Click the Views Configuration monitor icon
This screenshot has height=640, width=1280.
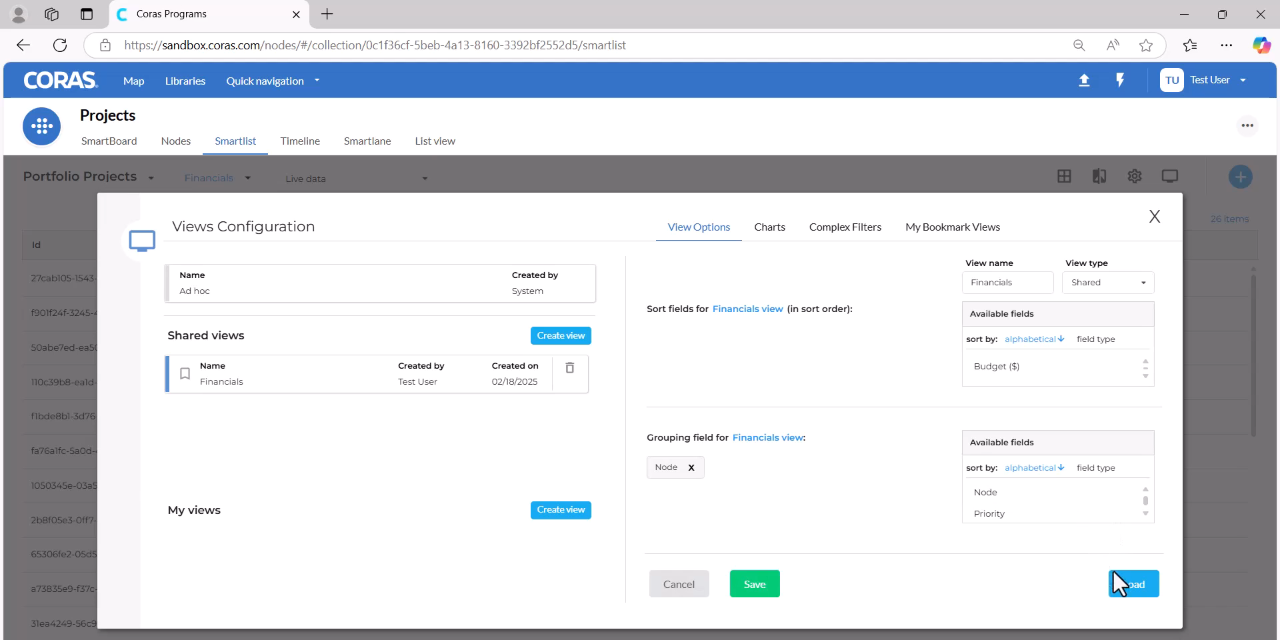pyautogui.click(x=143, y=241)
